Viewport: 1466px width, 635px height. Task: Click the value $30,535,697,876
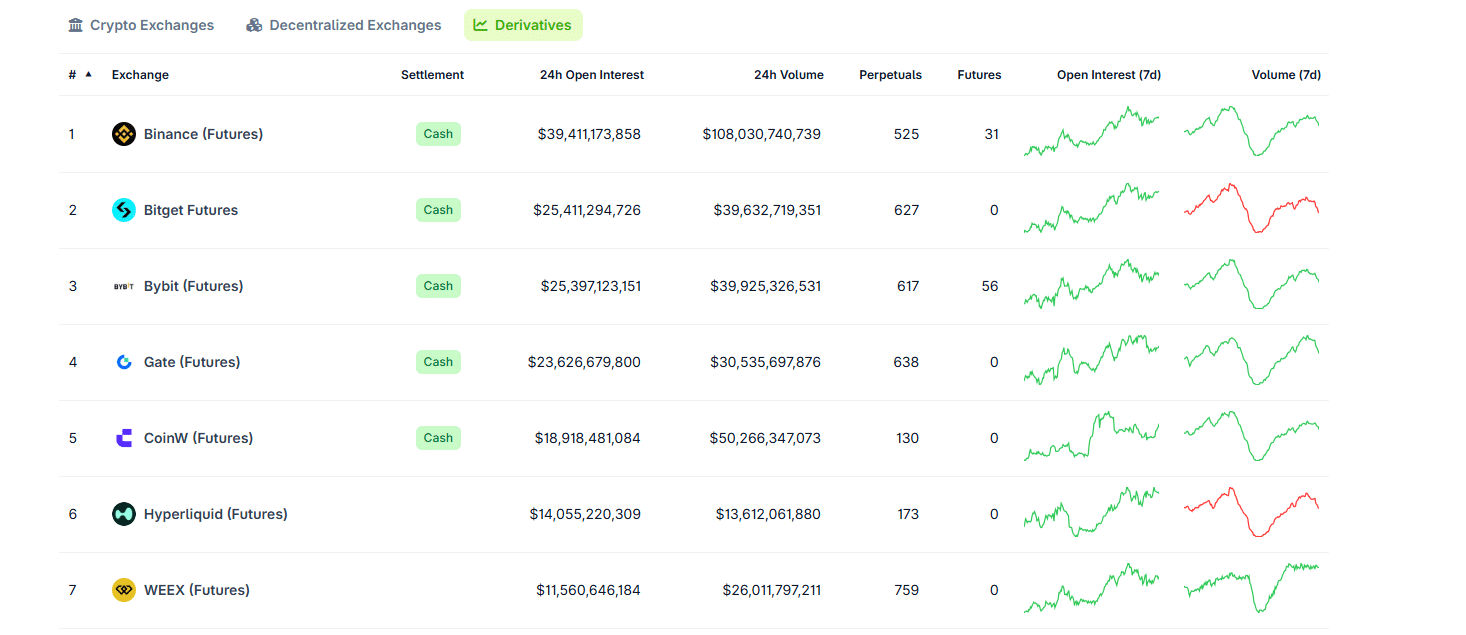click(766, 362)
